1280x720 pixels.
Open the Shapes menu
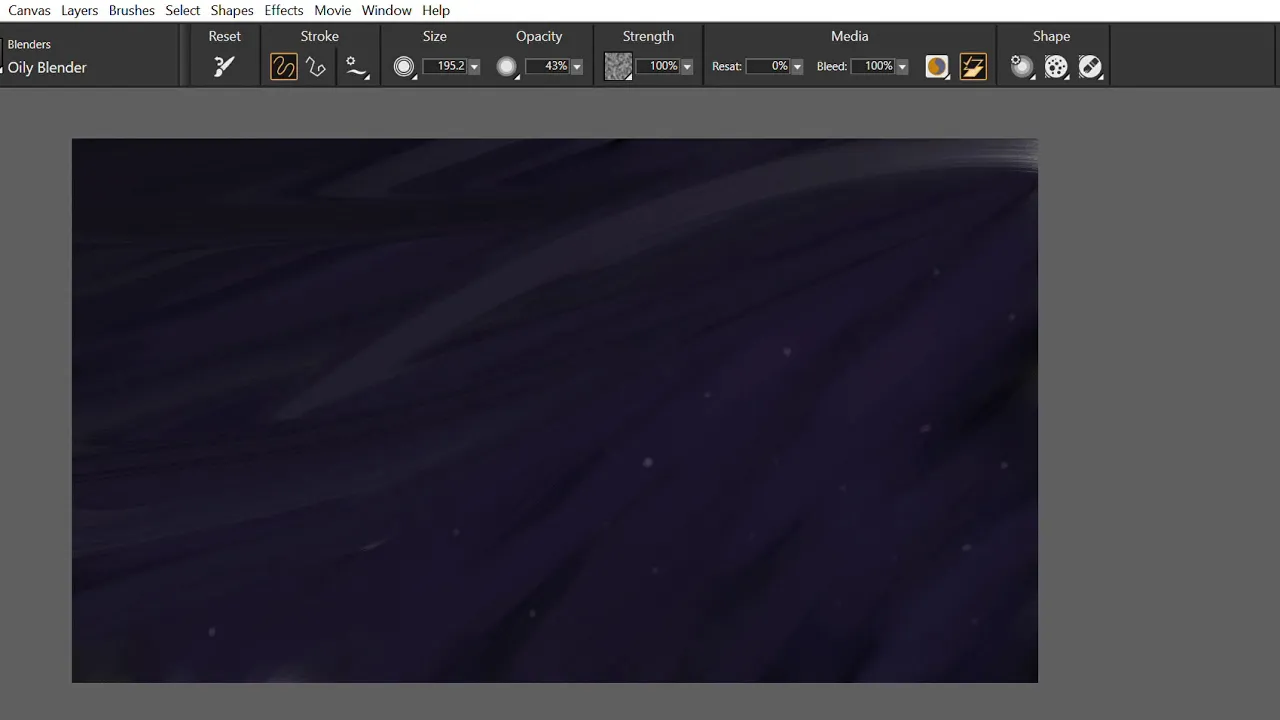[x=231, y=10]
